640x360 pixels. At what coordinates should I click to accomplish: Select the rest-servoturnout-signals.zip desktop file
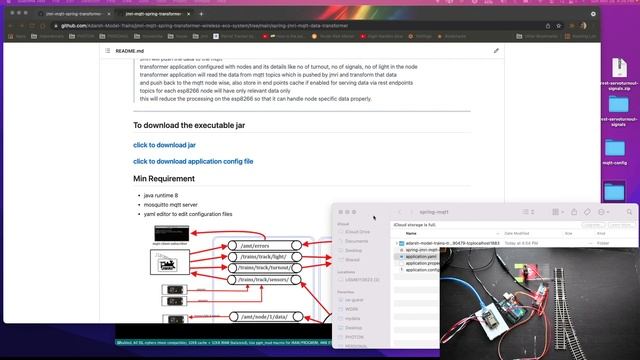tap(619, 74)
